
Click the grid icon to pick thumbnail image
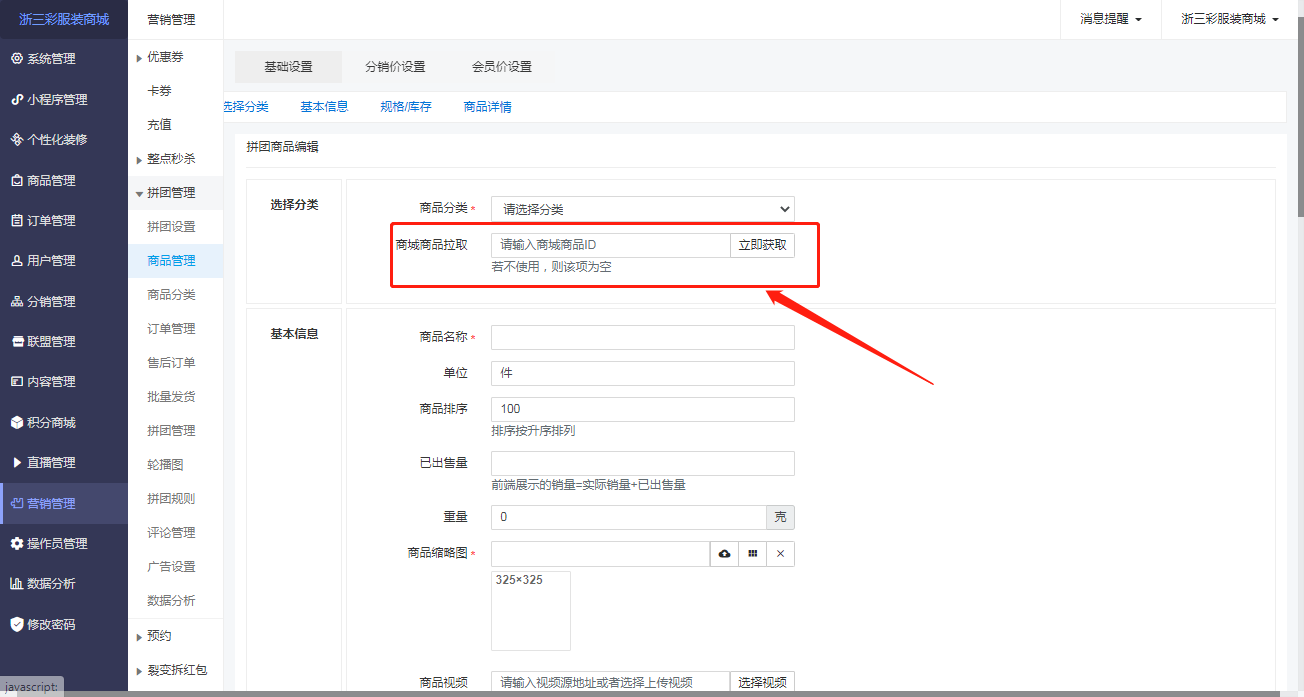point(753,554)
